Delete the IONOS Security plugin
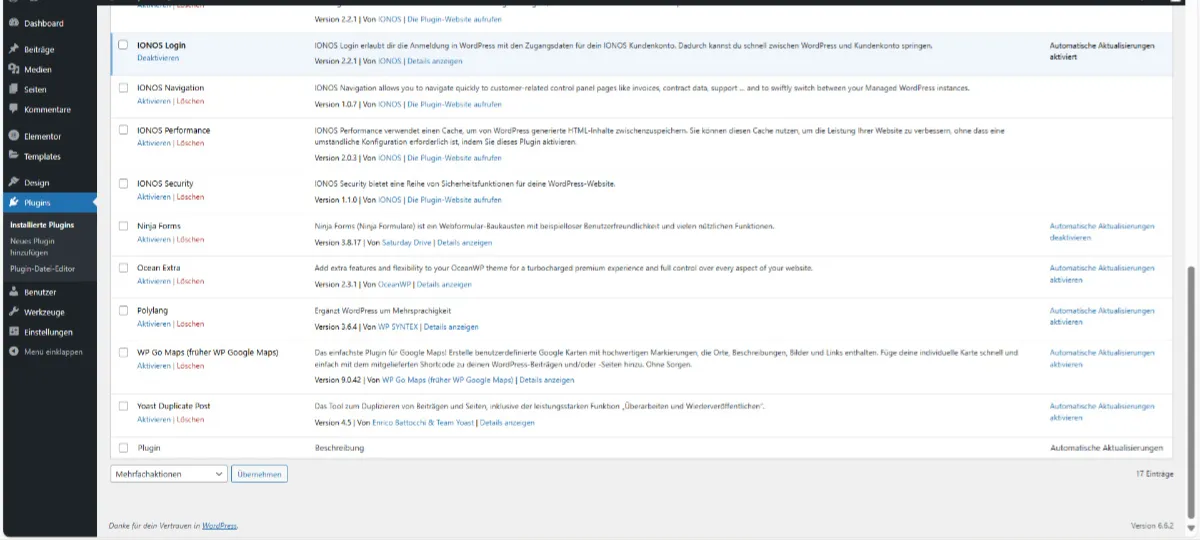1200x540 pixels. tap(190, 197)
